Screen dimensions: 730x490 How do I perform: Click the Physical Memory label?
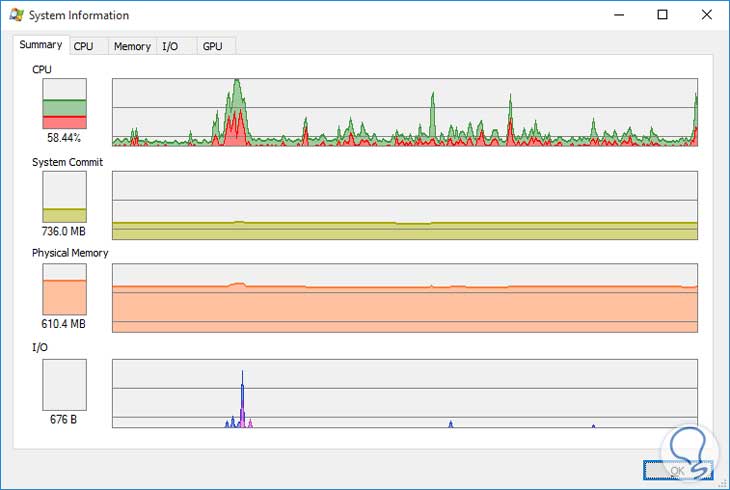tap(70, 253)
